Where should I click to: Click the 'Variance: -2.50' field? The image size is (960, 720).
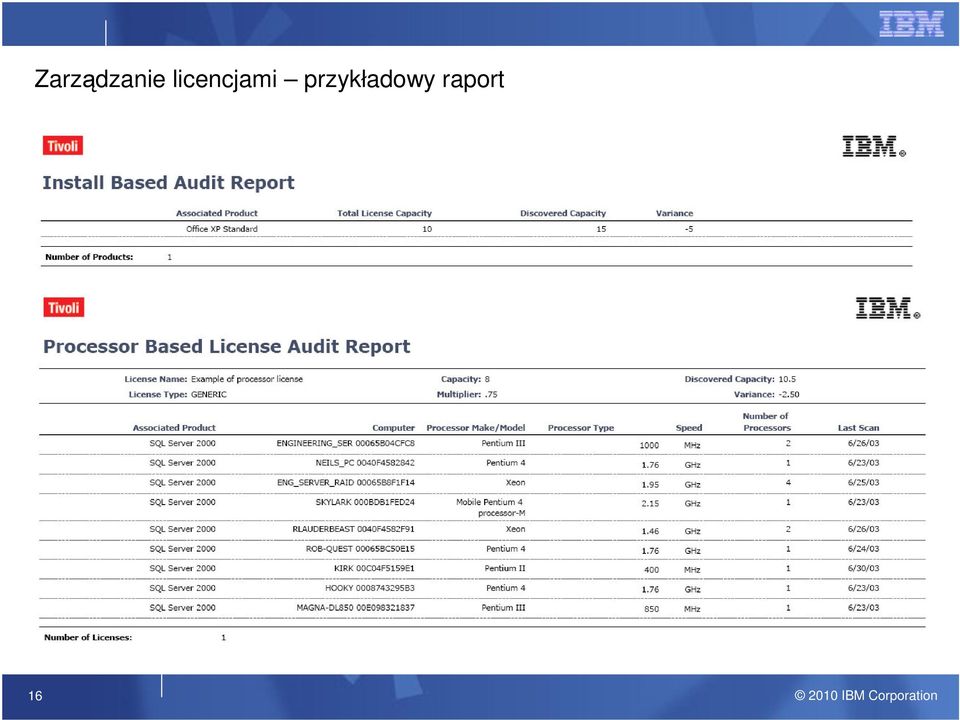click(767, 394)
